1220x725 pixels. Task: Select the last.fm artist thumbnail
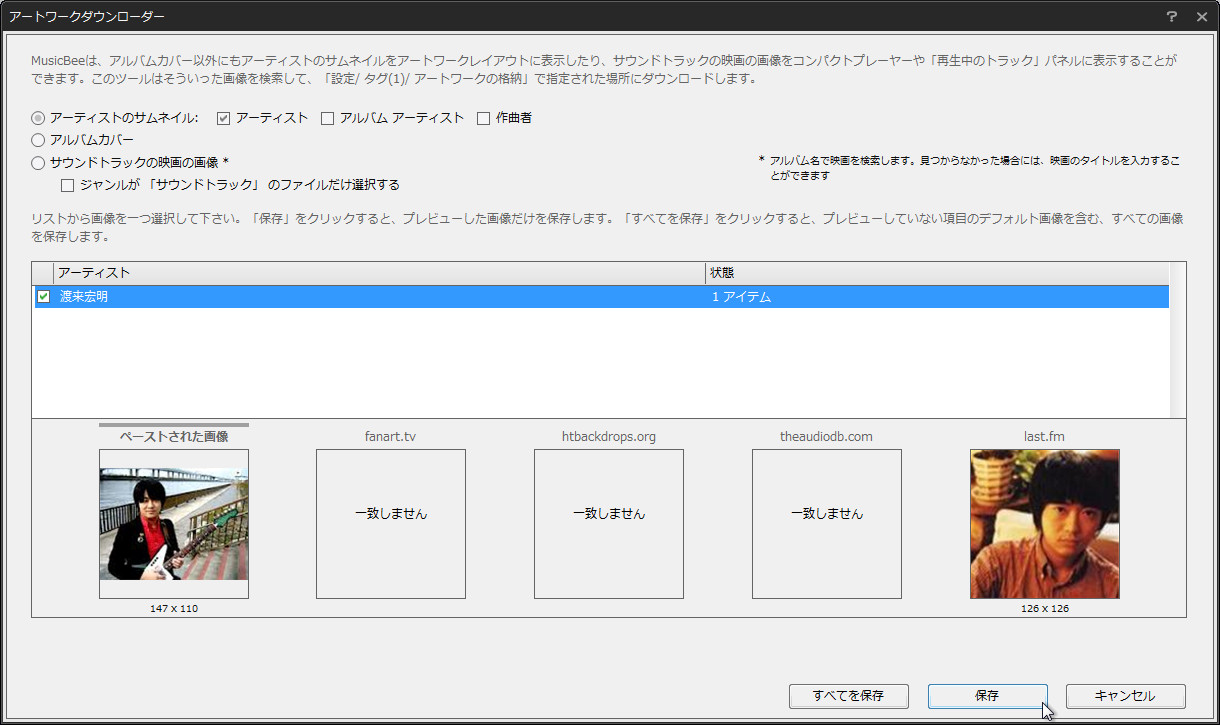pyautogui.click(x=1044, y=523)
